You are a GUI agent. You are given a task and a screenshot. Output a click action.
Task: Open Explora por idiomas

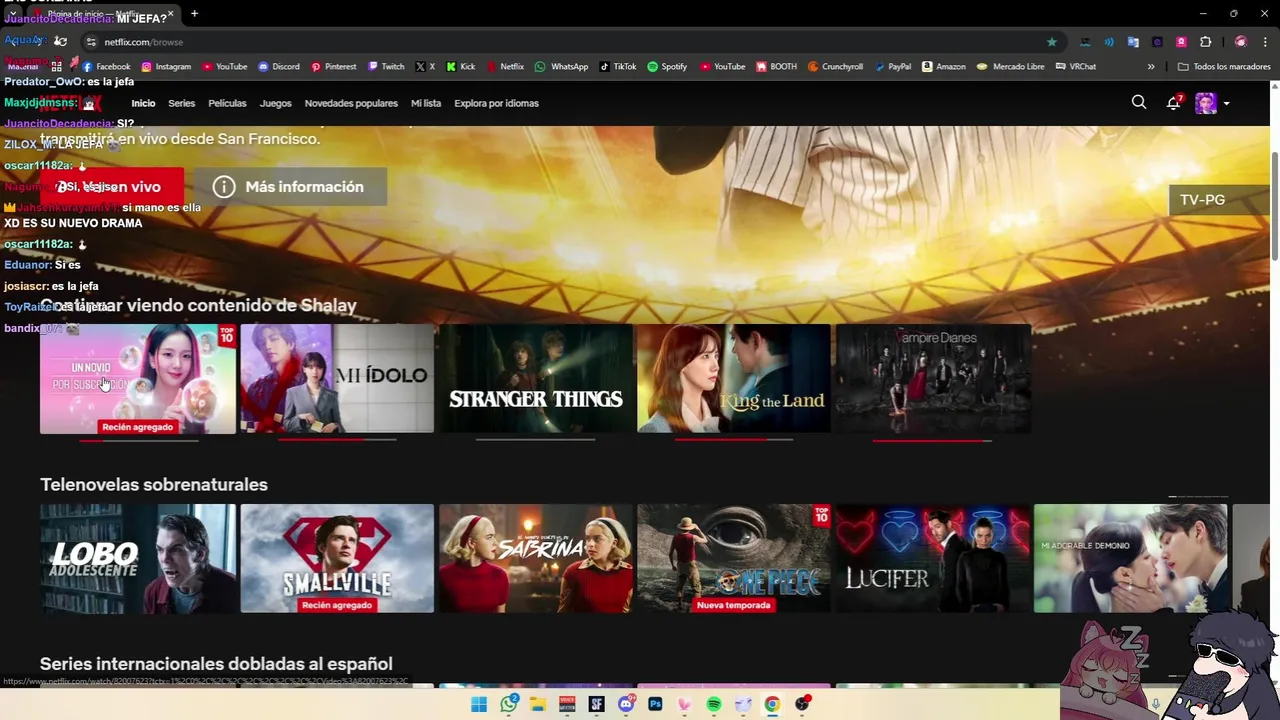tap(496, 103)
